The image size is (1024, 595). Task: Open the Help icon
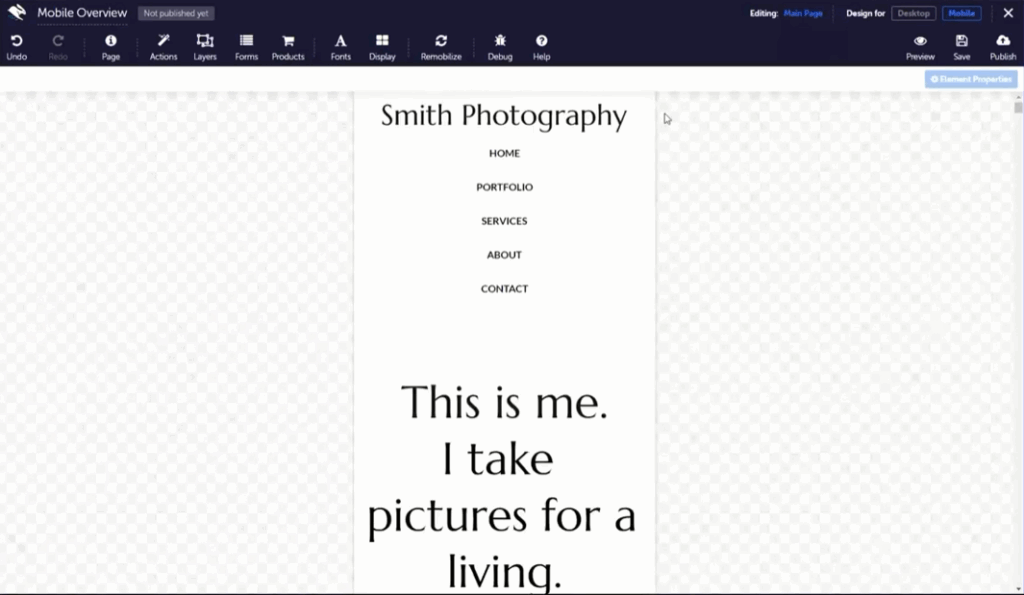(541, 41)
